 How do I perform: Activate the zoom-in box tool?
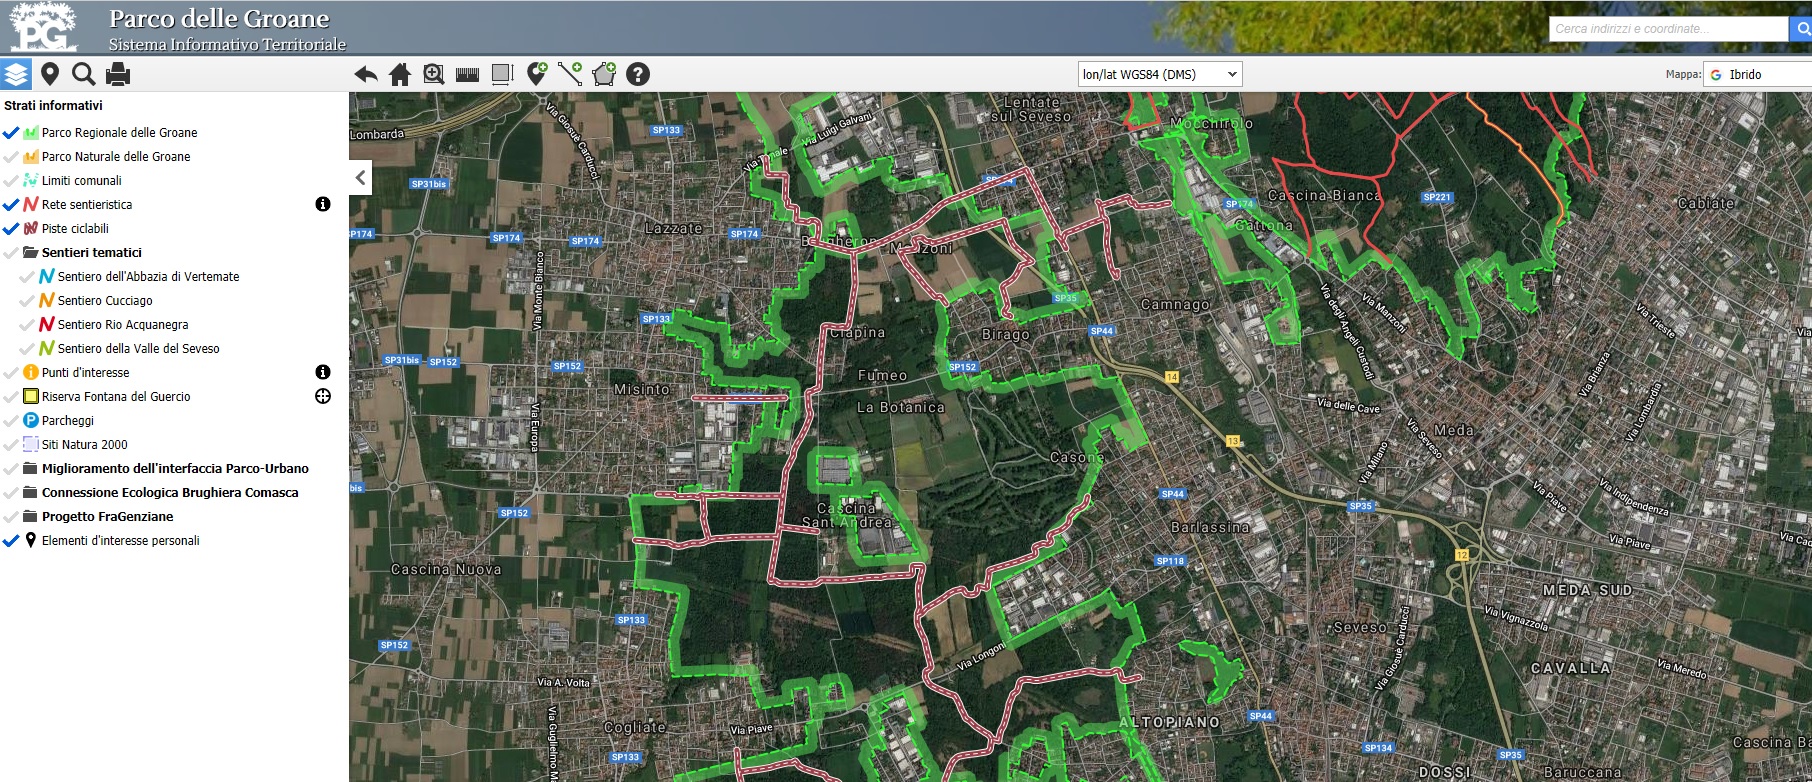click(x=433, y=74)
